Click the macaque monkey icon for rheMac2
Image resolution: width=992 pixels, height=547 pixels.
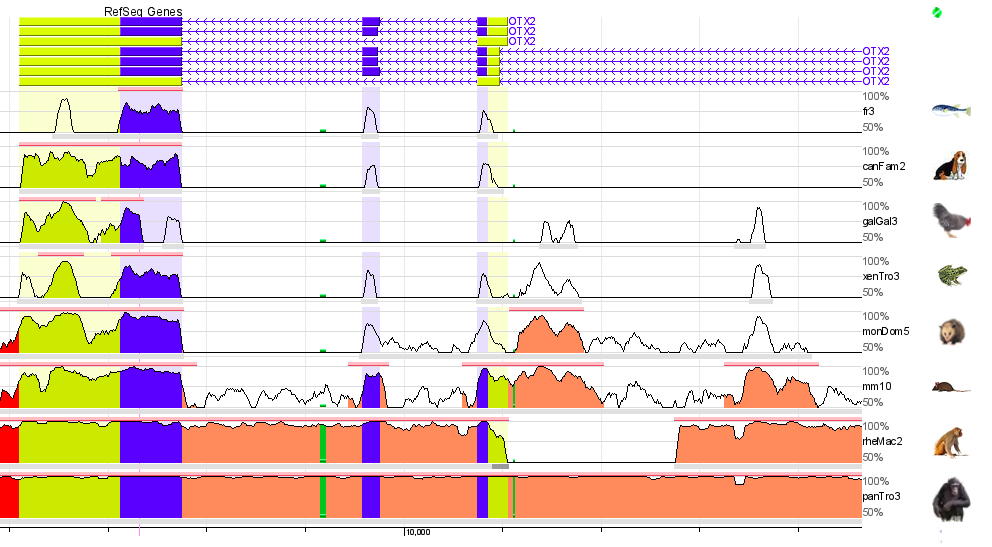click(949, 441)
